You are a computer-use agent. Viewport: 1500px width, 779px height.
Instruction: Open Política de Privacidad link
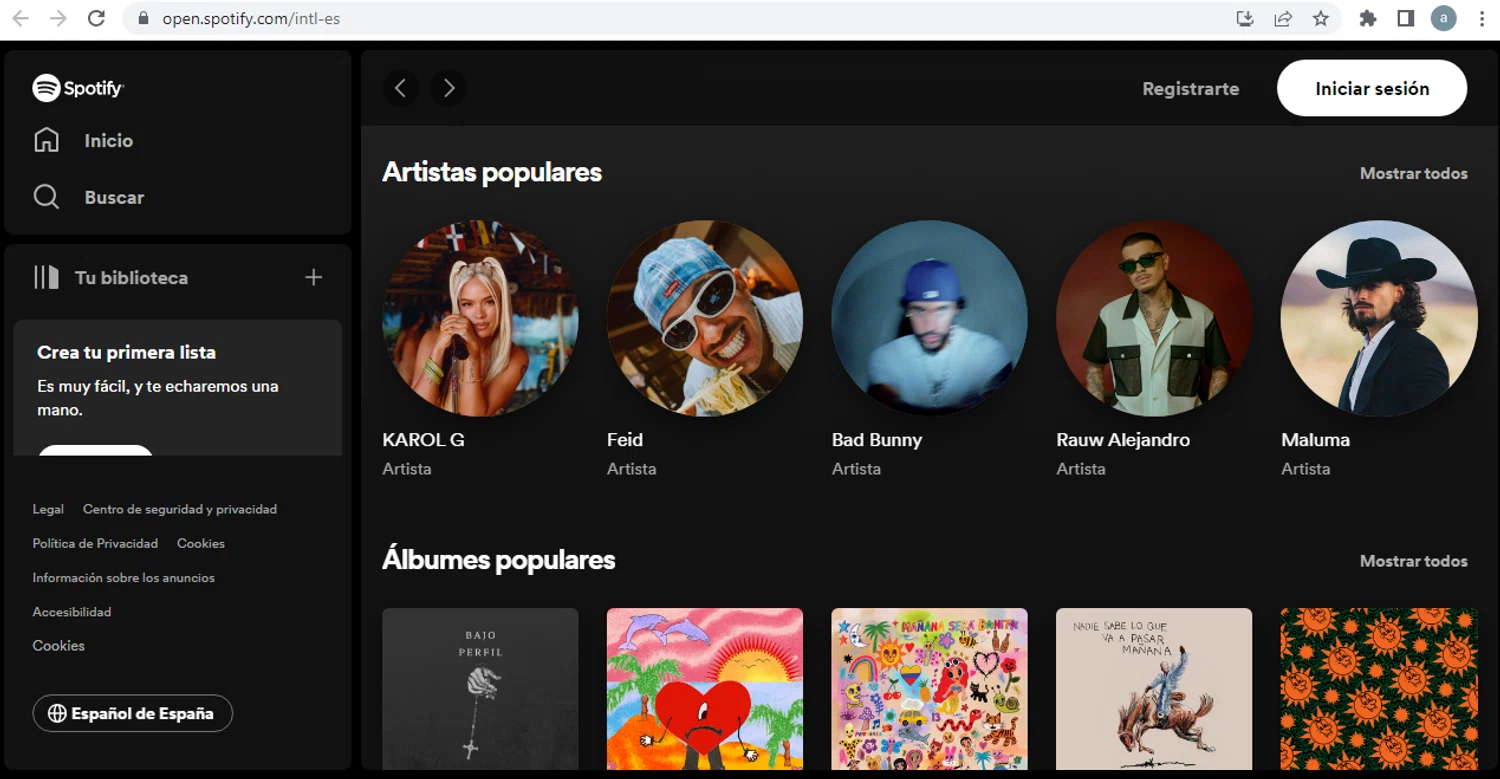95,543
